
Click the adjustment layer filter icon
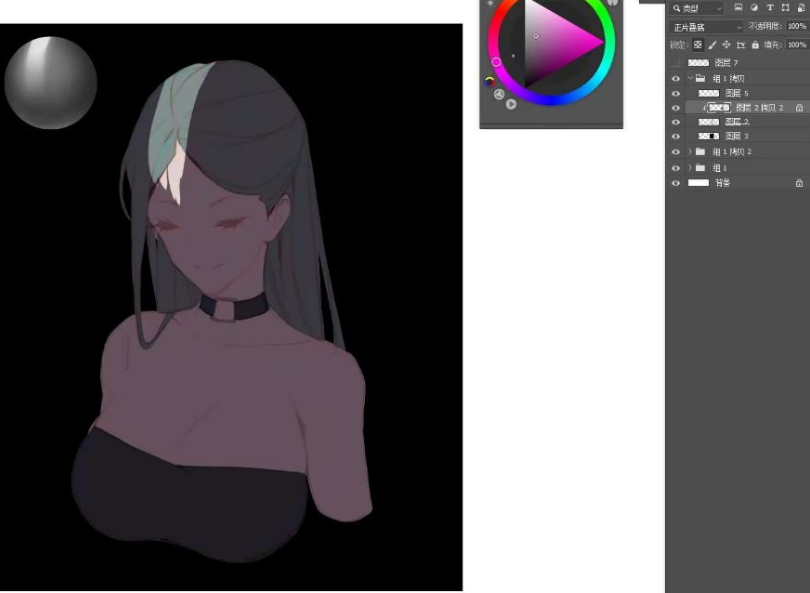(x=754, y=8)
